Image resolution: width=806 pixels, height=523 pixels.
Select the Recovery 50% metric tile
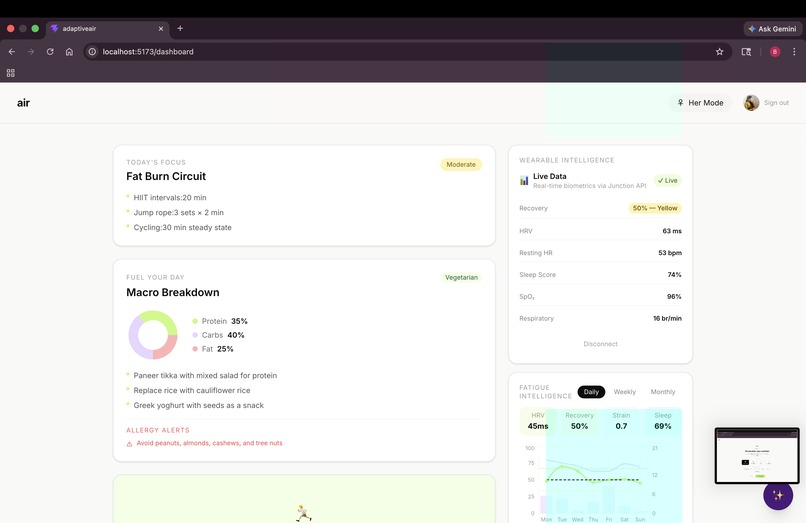coord(579,421)
